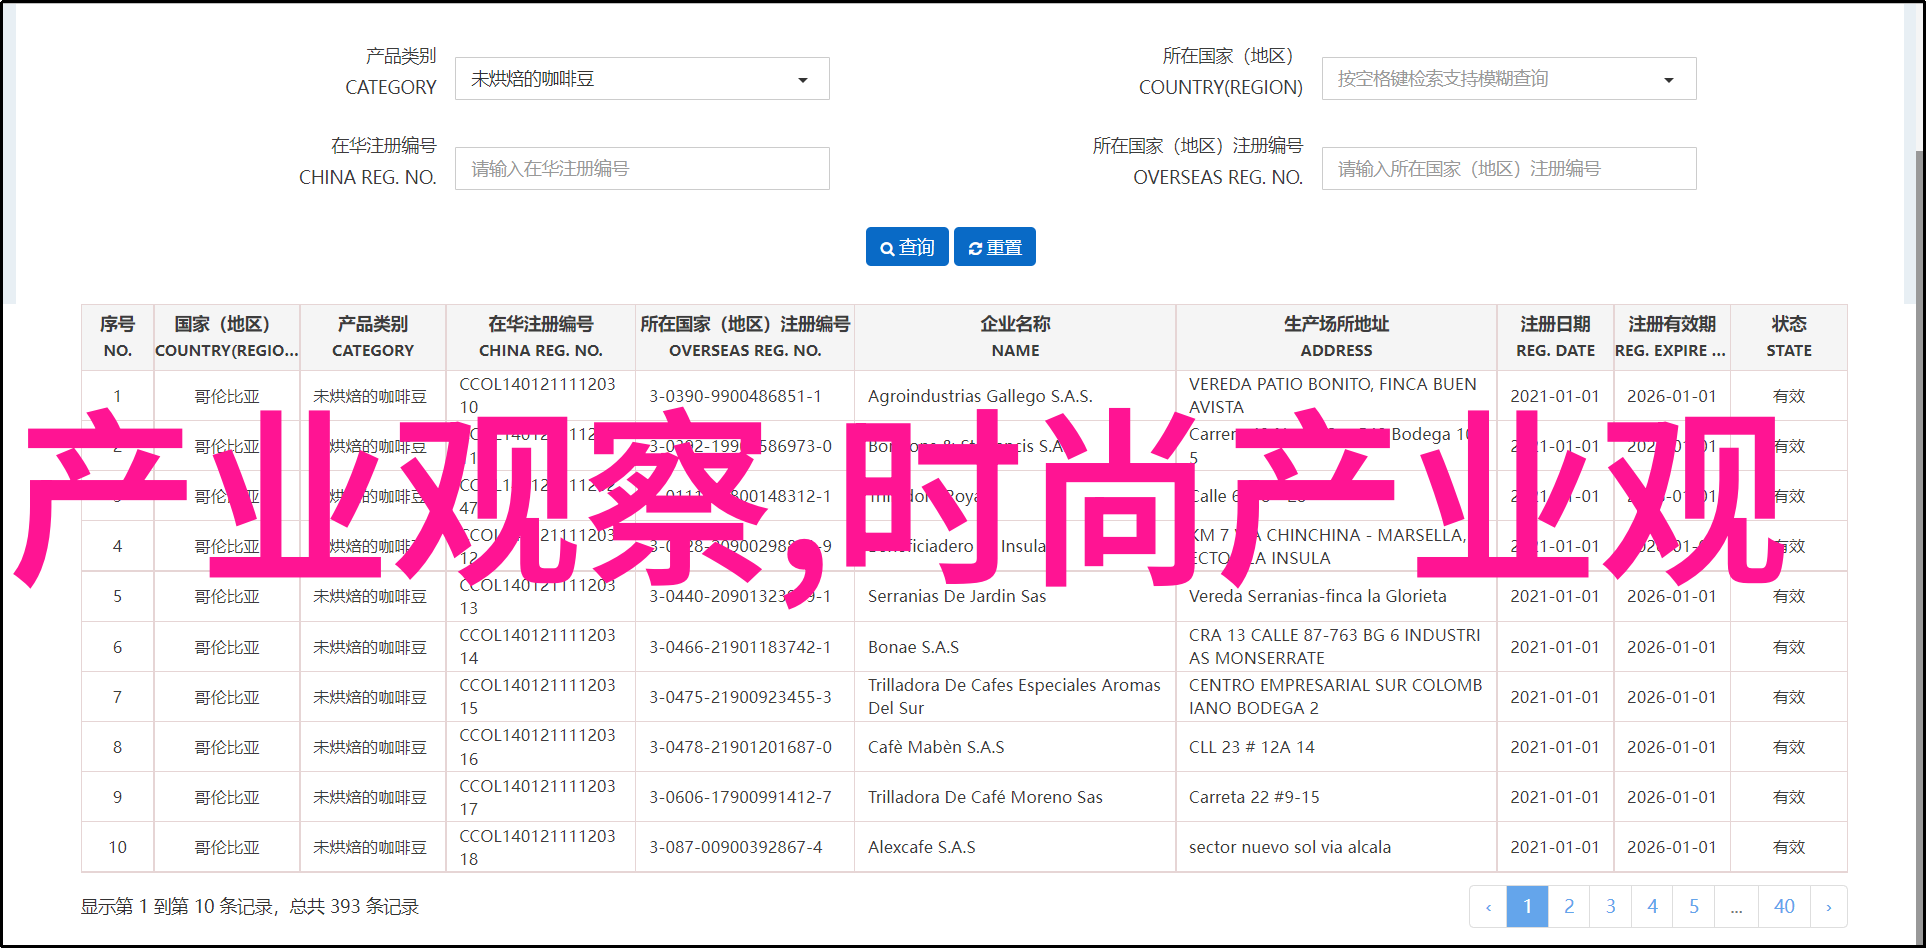The height and width of the screenshot is (950, 1927).
Task: Focus the 在华注册编号 input field
Action: pyautogui.click(x=642, y=169)
